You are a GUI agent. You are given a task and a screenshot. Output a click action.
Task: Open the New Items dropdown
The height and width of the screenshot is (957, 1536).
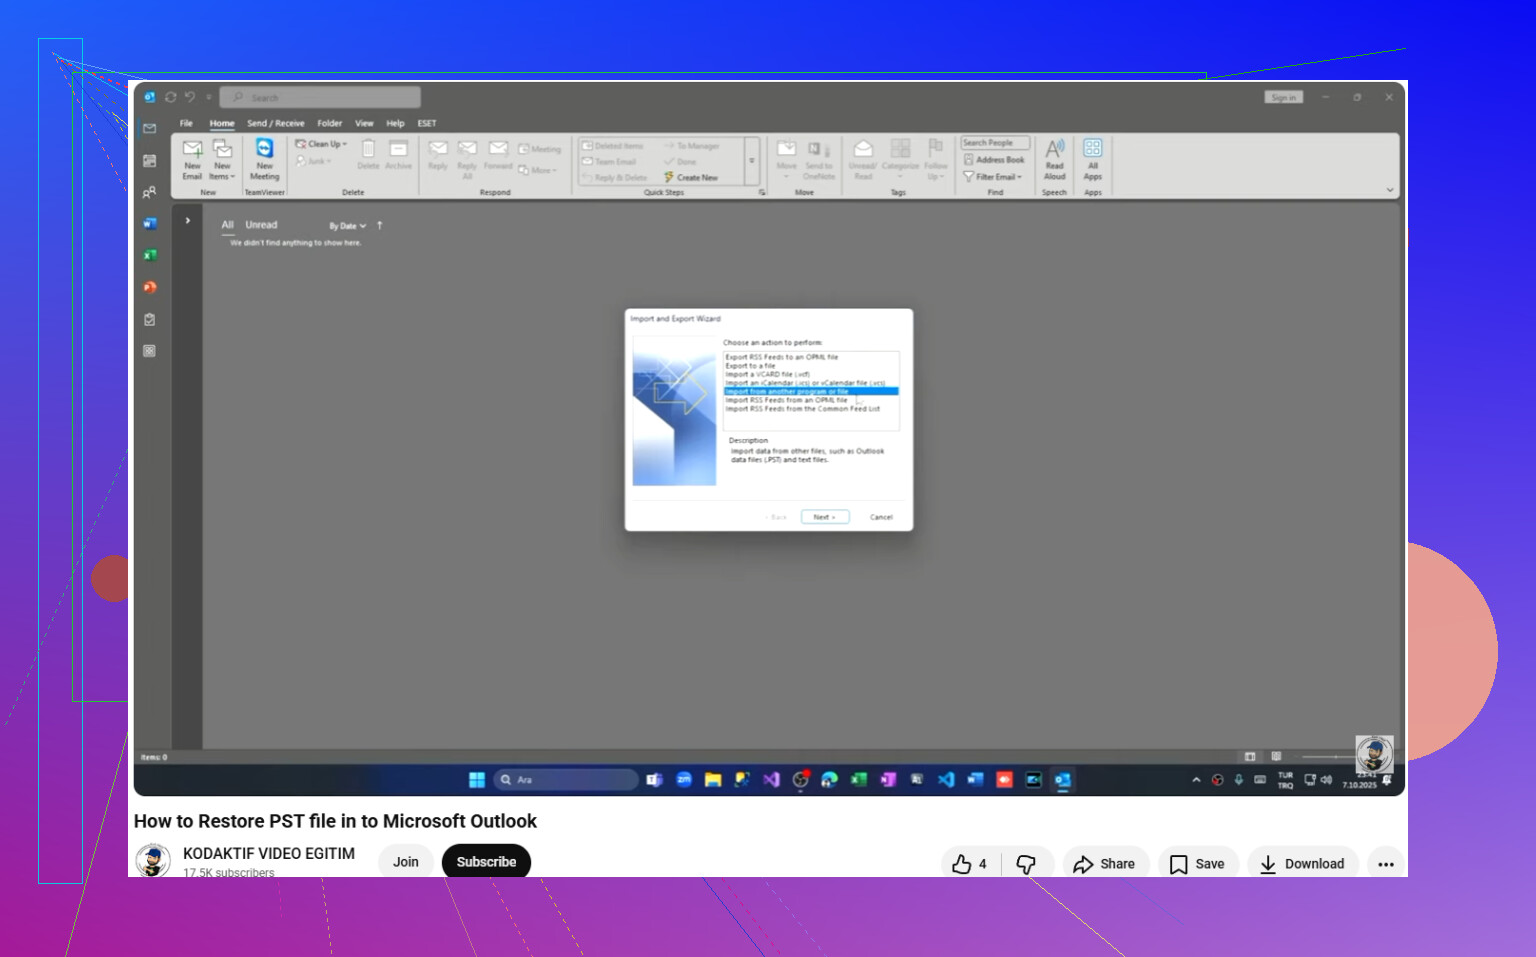222,159
